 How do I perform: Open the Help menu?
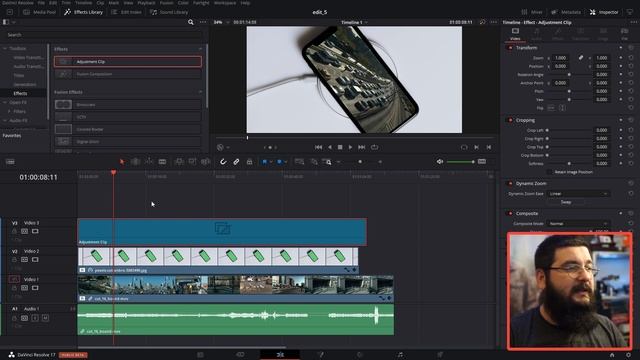coord(245,2)
